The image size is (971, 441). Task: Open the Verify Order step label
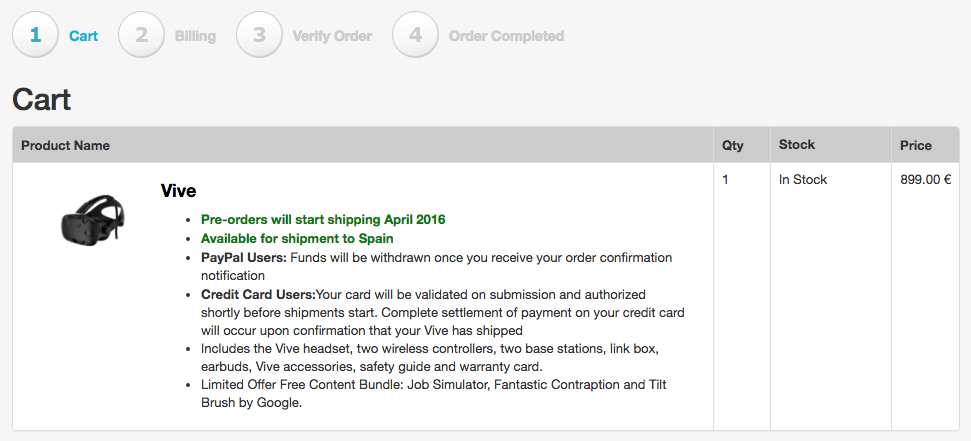pos(332,36)
